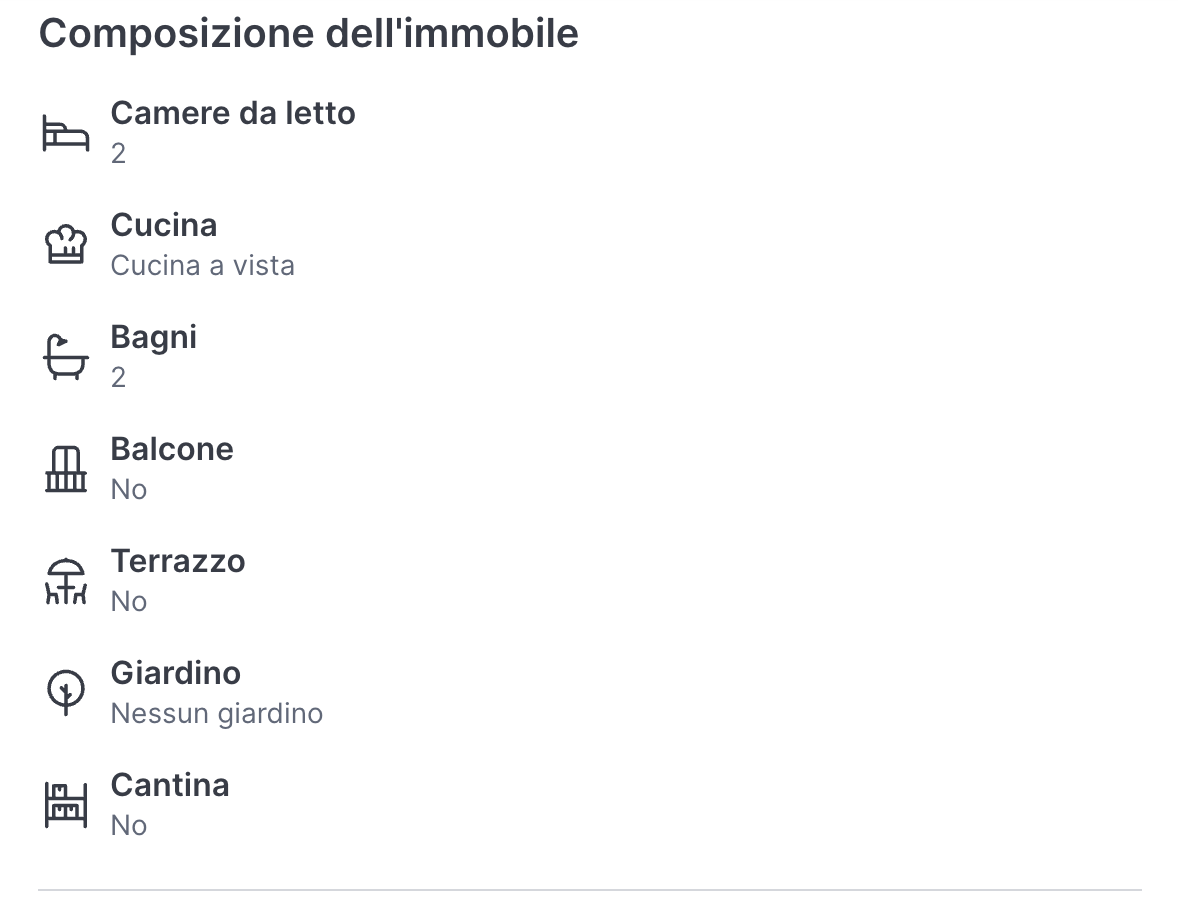Click the Terrazzo umbrella table icon

(x=66, y=581)
